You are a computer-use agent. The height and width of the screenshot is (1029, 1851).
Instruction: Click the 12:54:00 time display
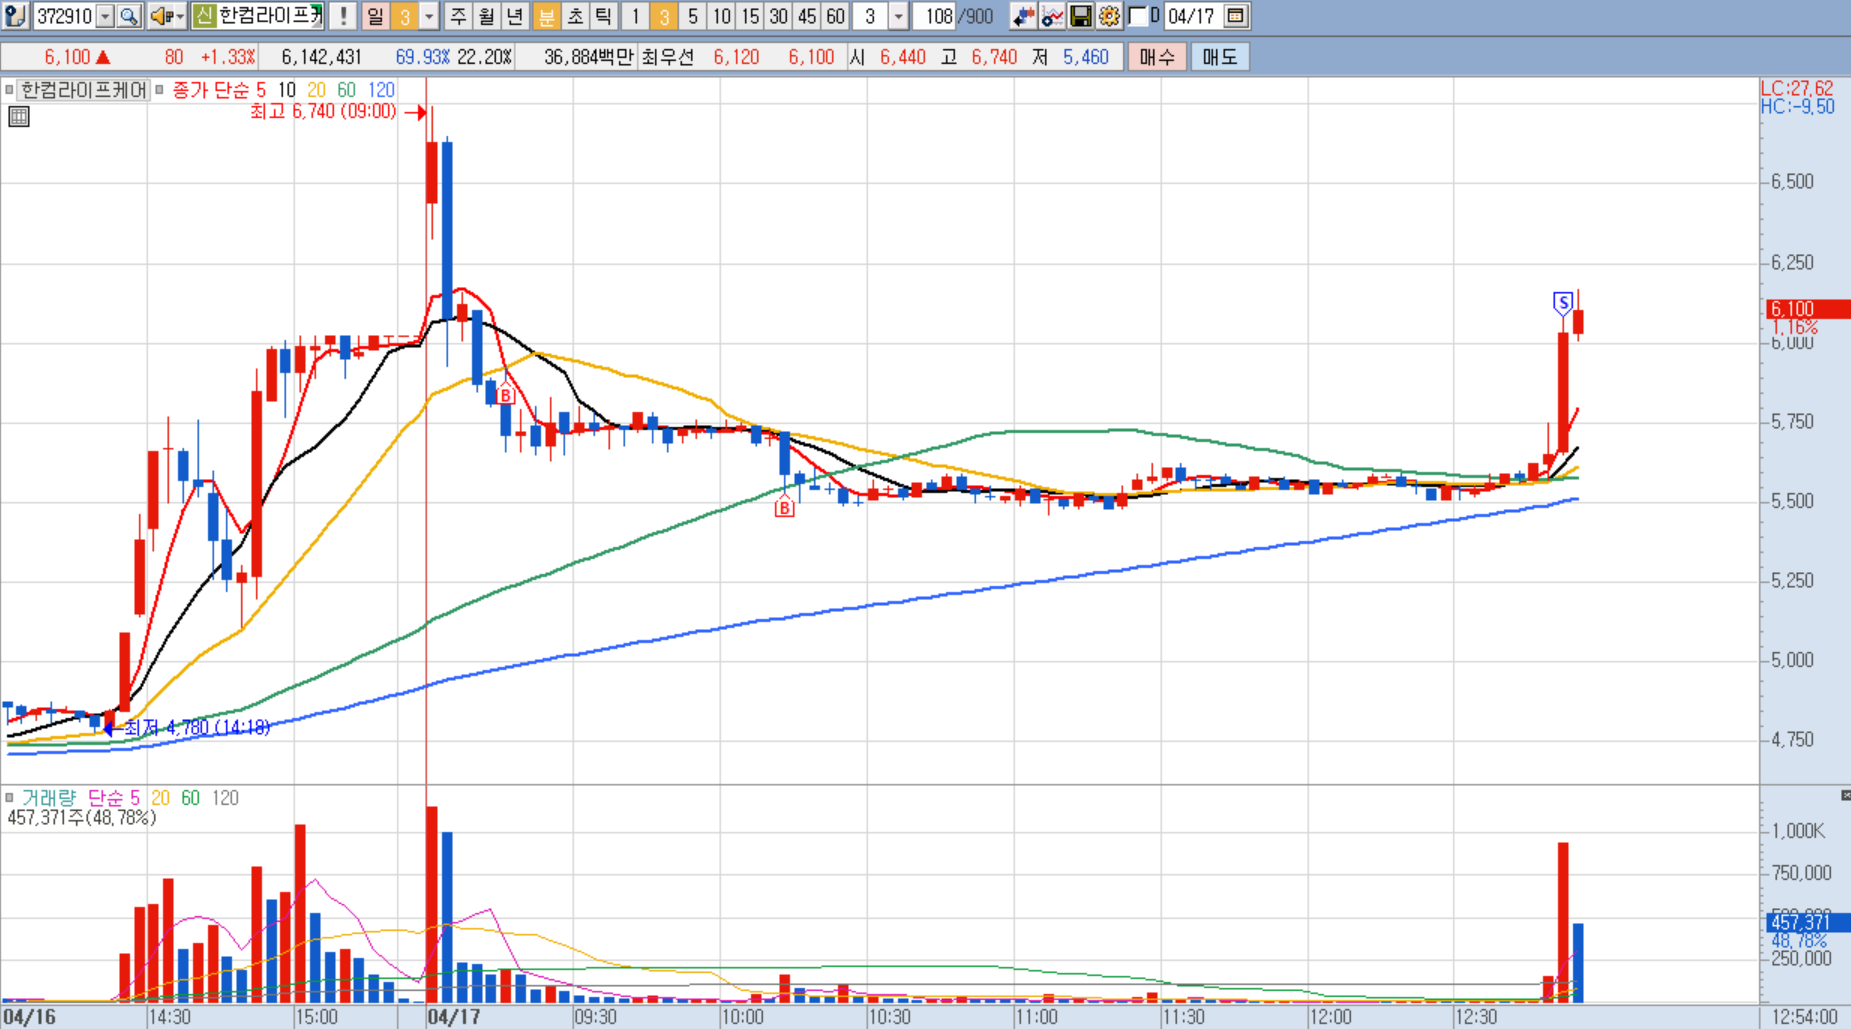tap(1804, 1017)
